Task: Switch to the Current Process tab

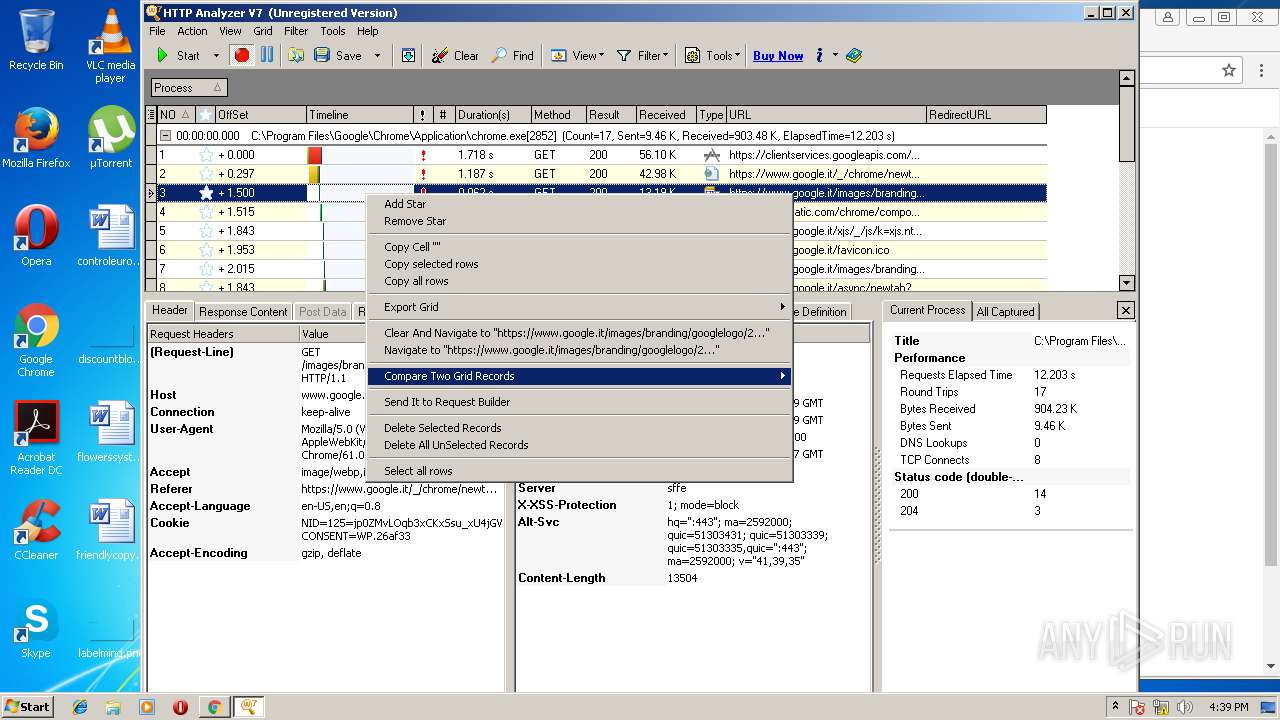Action: pos(927,311)
